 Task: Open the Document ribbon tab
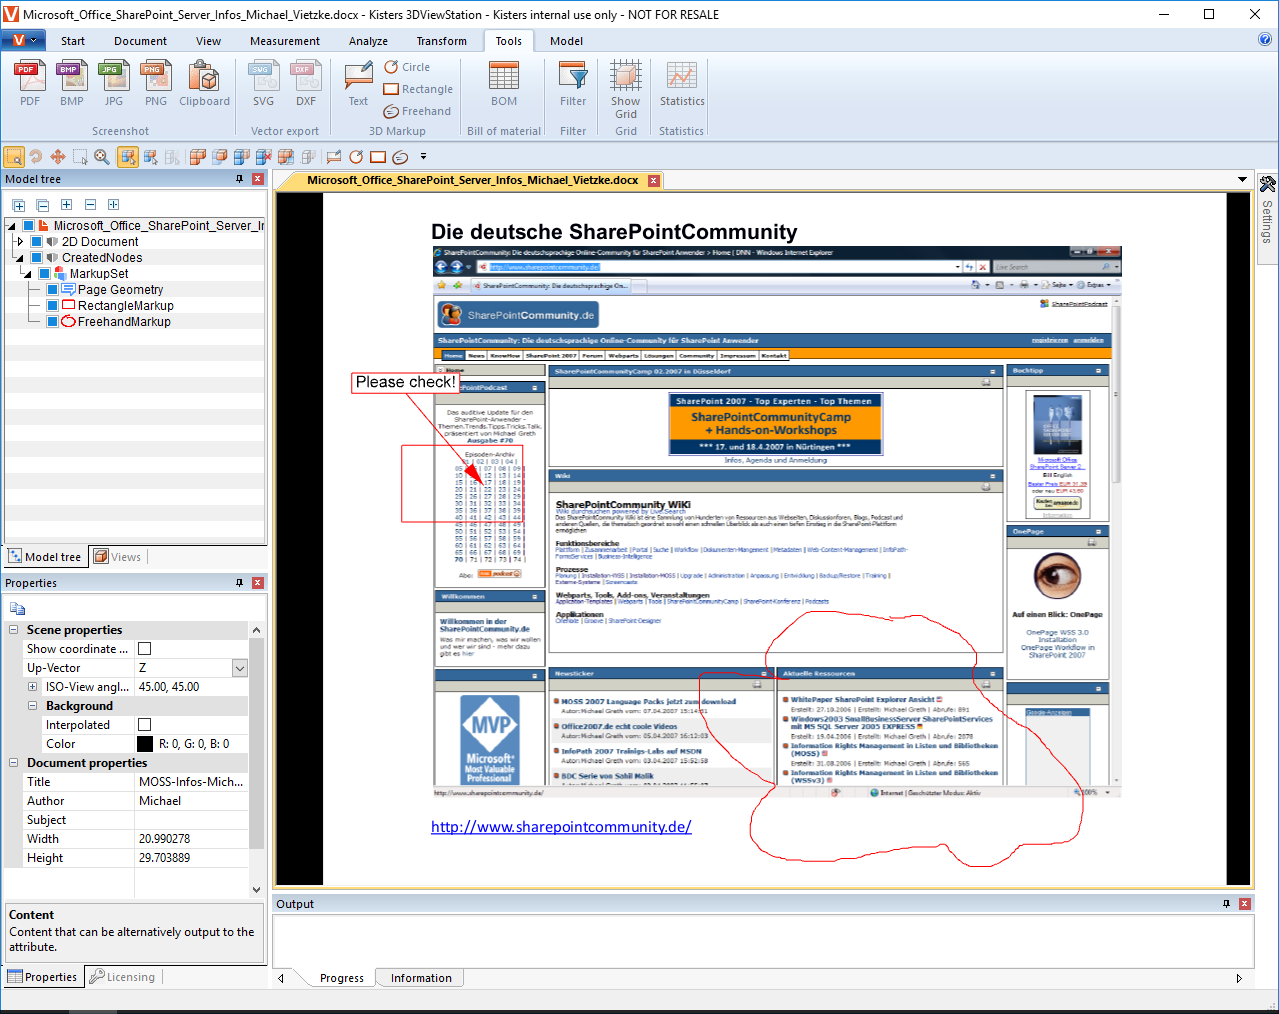pyautogui.click(x=140, y=41)
